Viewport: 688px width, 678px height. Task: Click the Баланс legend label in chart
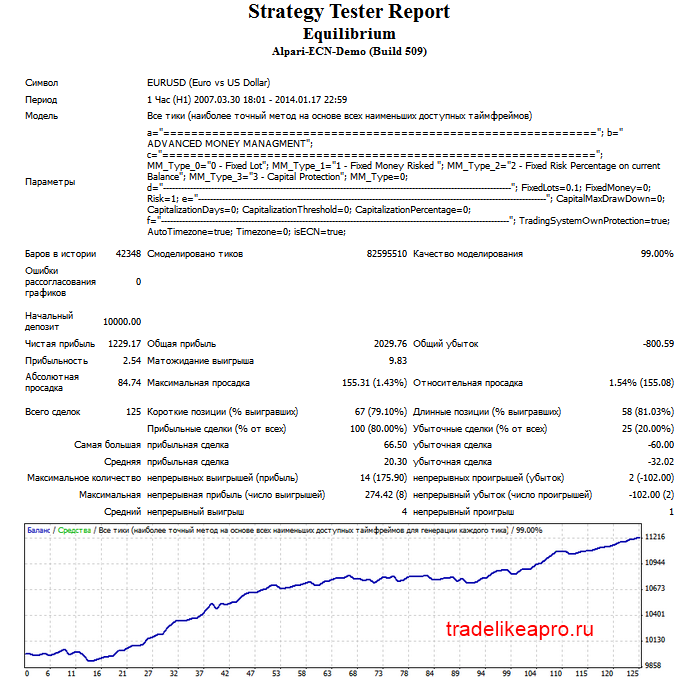tap(39, 530)
